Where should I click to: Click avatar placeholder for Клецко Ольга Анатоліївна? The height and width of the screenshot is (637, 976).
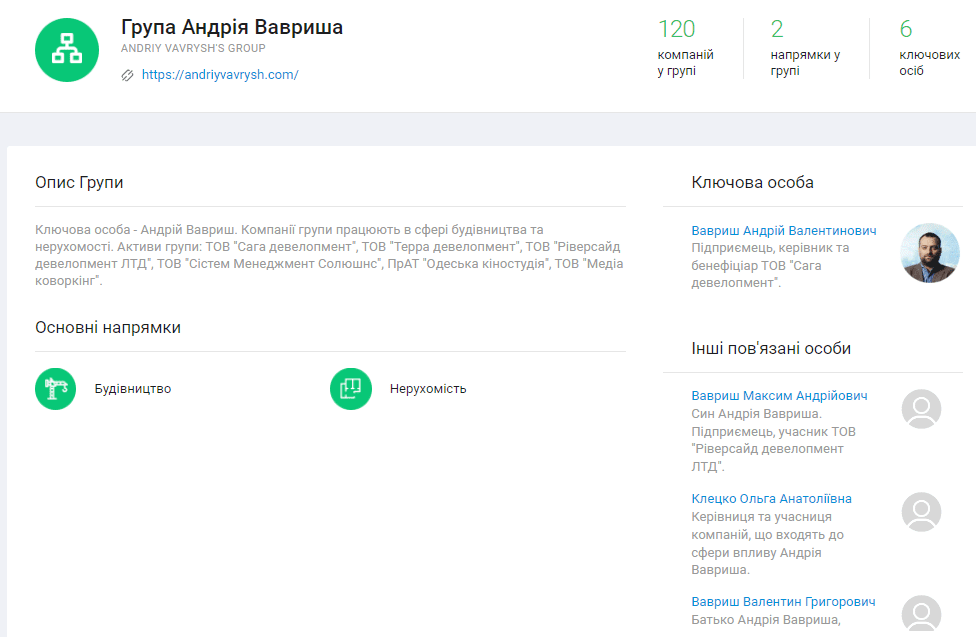[921, 512]
